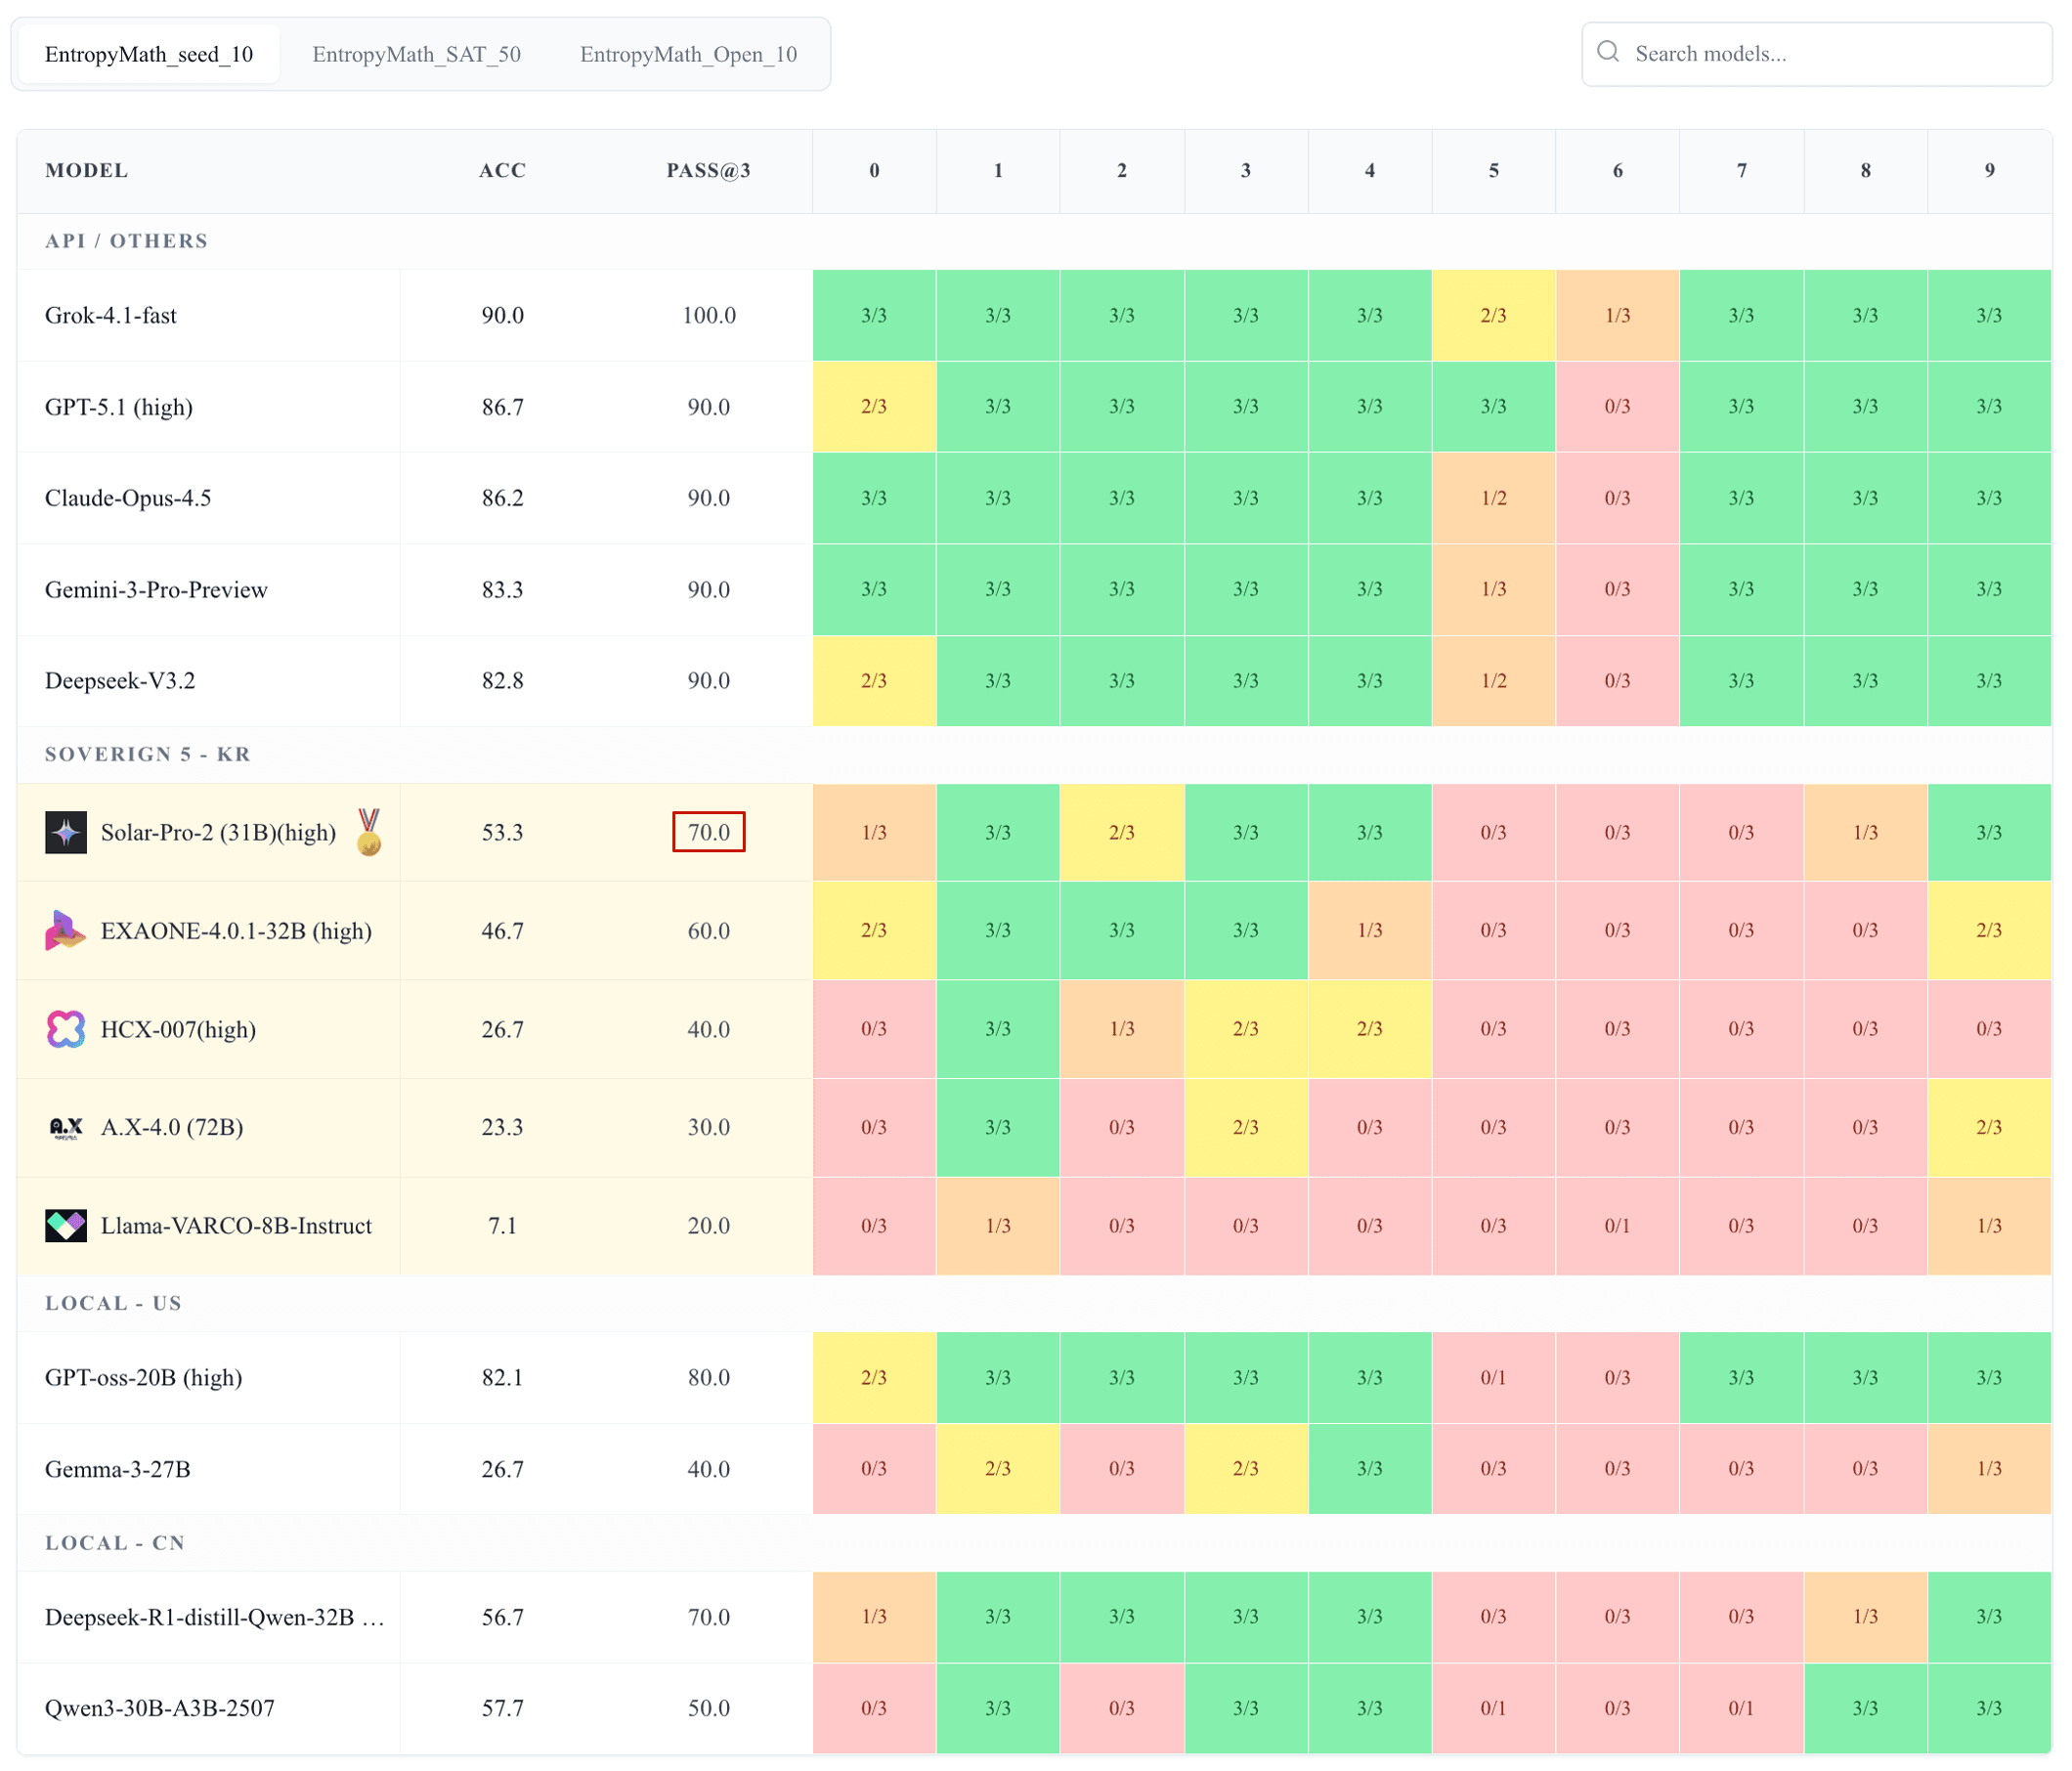The image size is (2072, 1771).
Task: Click the MODEL column header
Action: pos(87,170)
